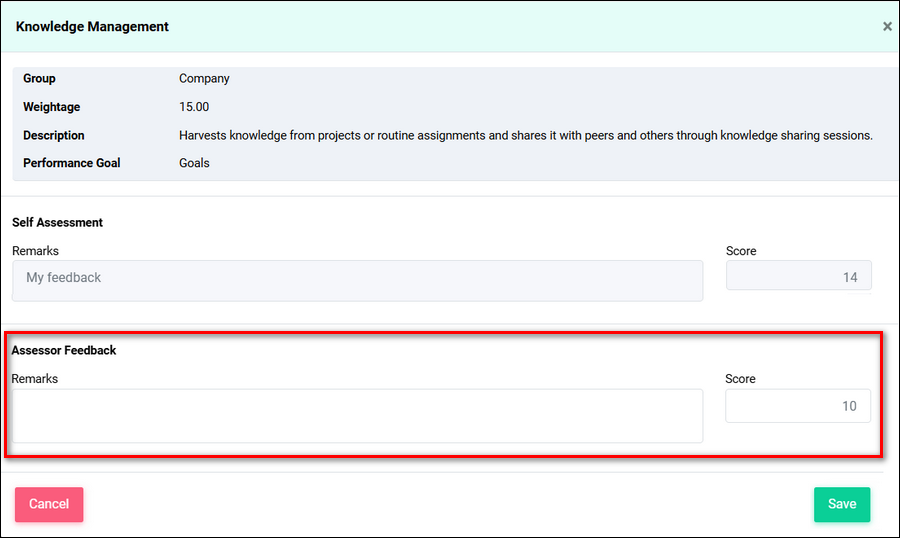Click the Knowledge Management dialog title

coord(92,27)
